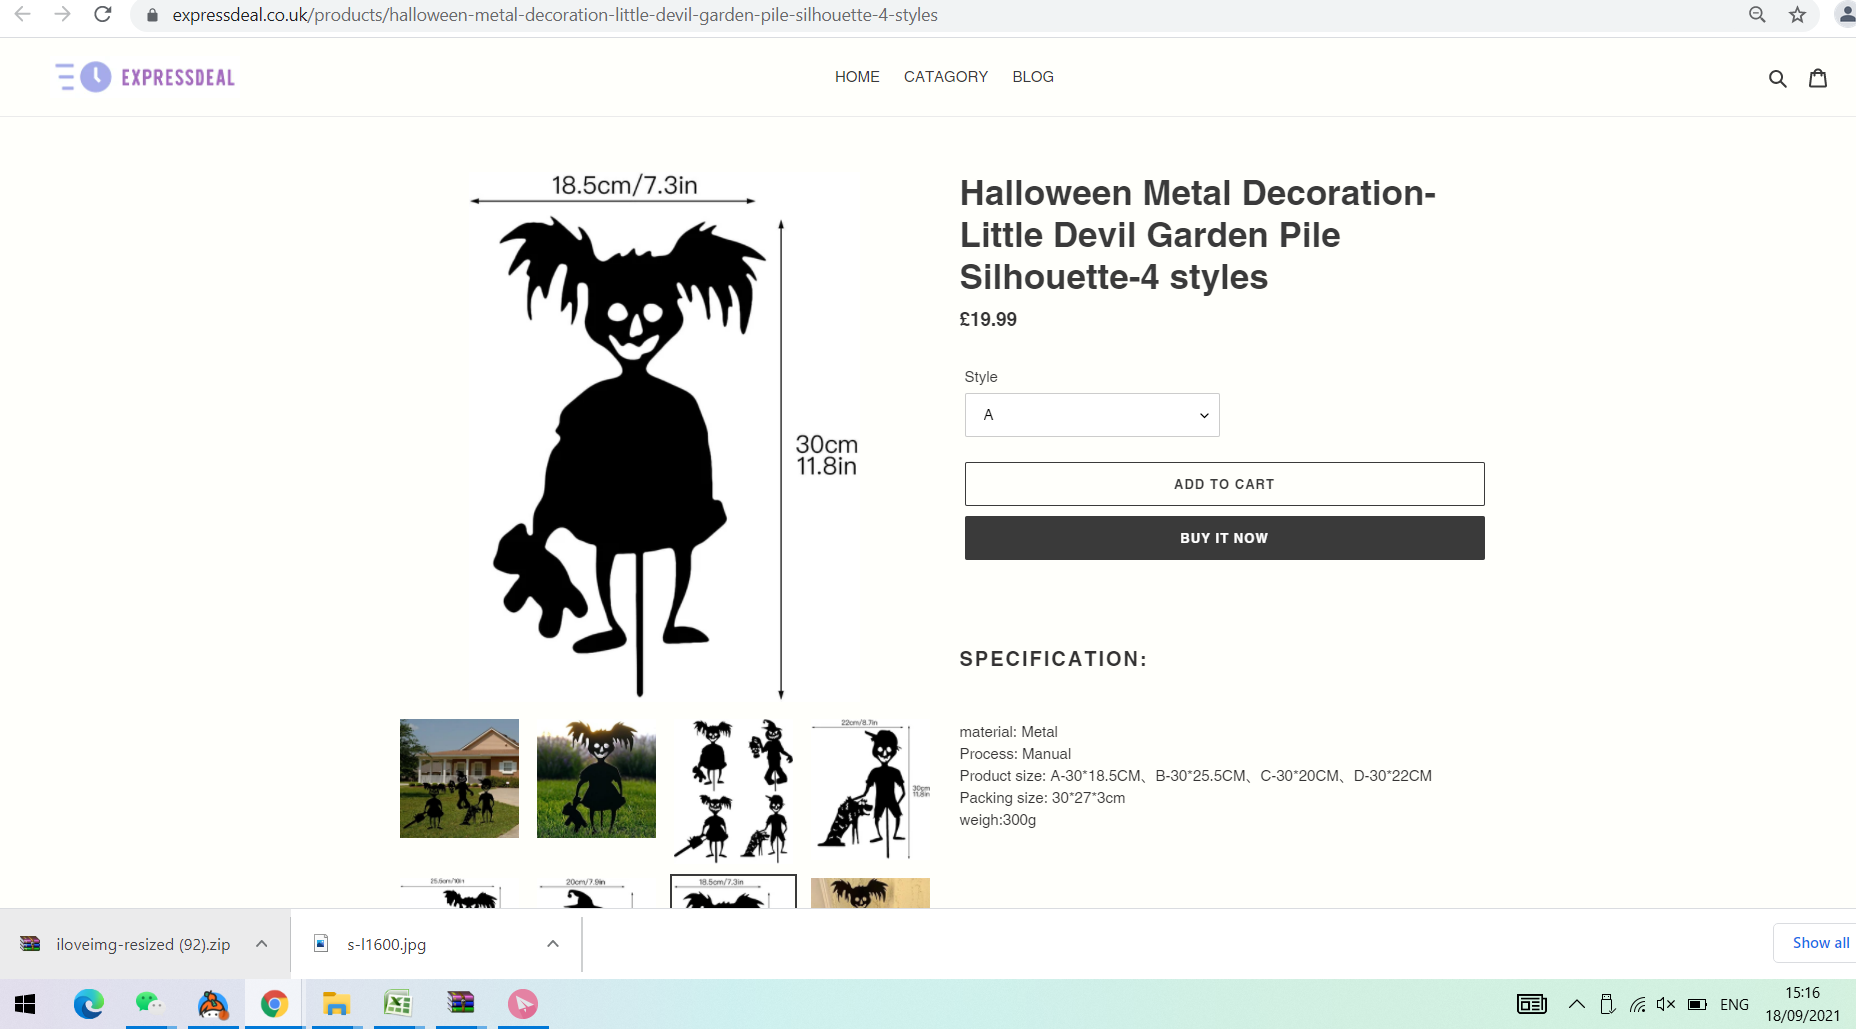Open Excel from the taskbar
The height and width of the screenshot is (1029, 1856).
coord(398,1003)
